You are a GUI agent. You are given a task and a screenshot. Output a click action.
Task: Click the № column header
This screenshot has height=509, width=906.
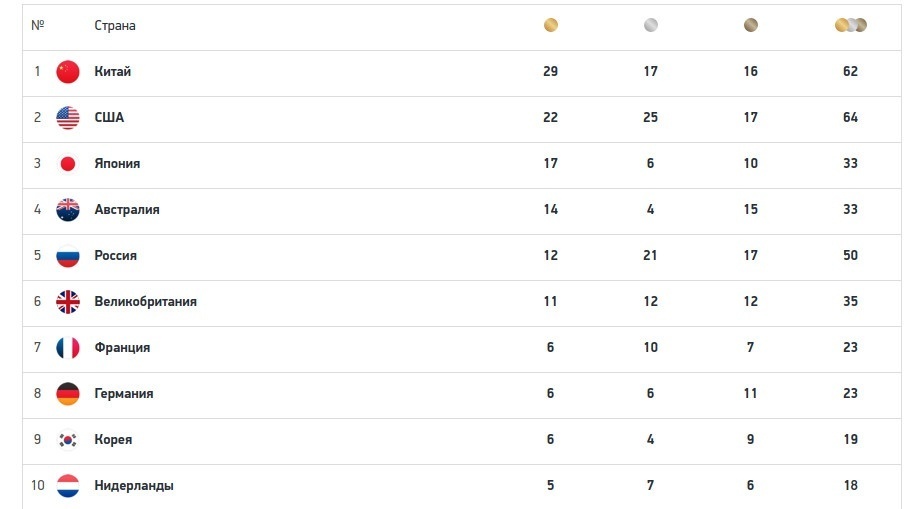[38, 26]
